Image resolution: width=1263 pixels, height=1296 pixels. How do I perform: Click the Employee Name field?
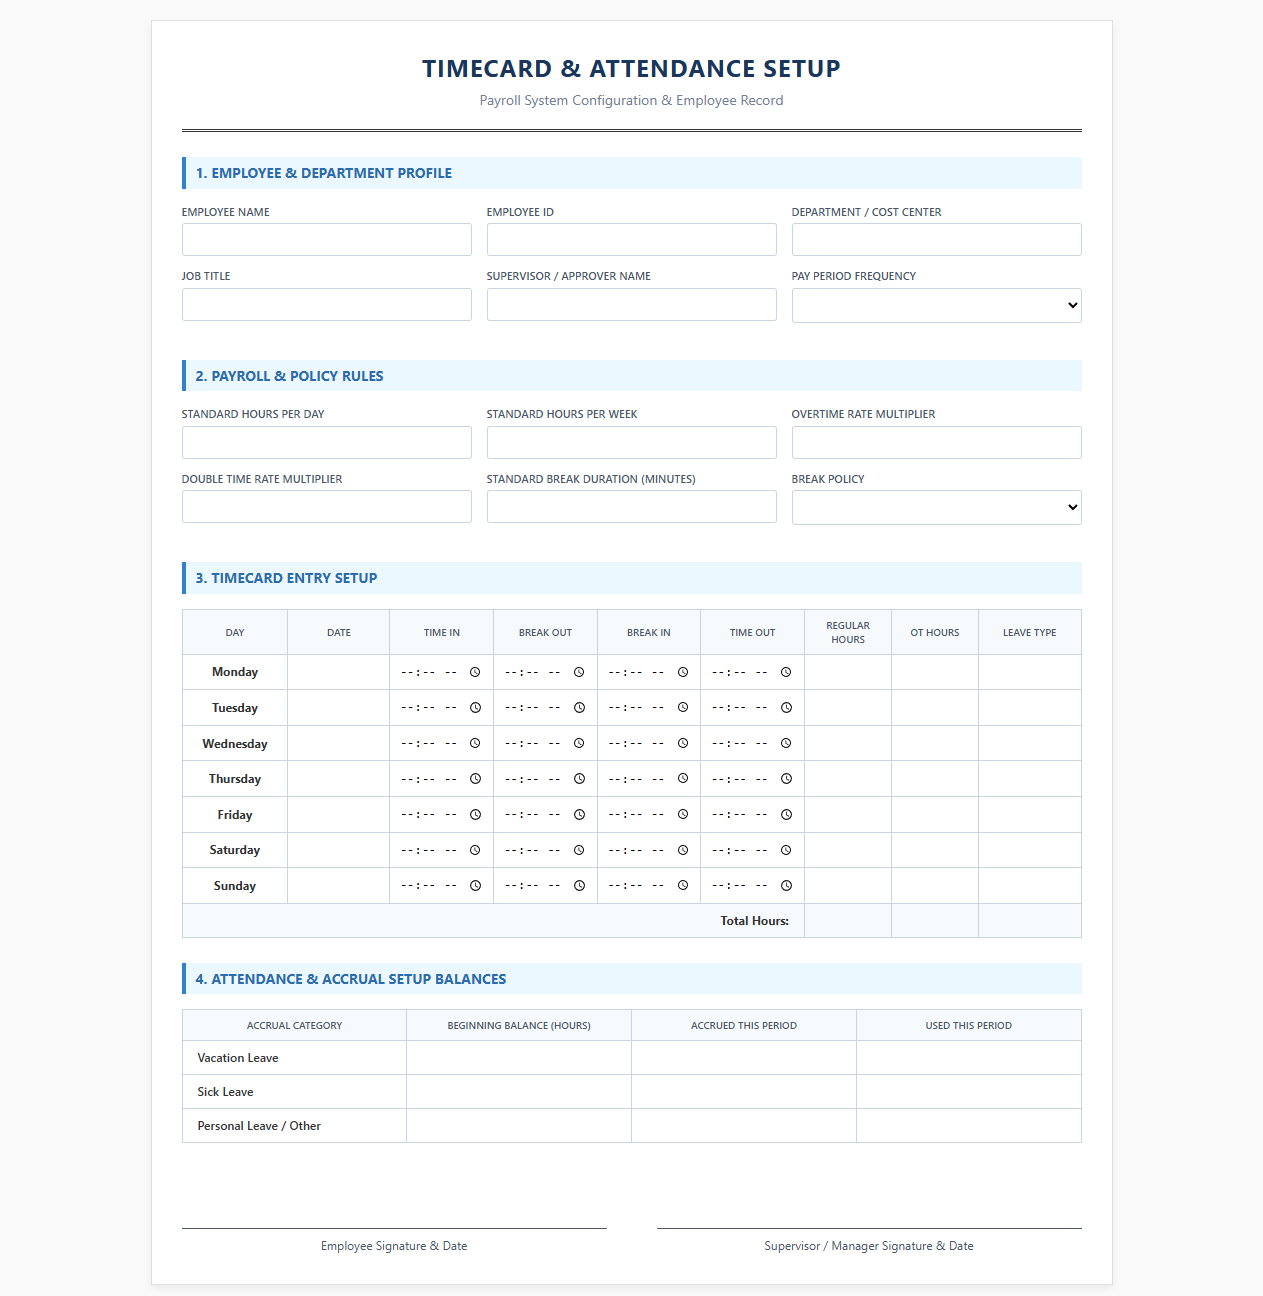326,239
